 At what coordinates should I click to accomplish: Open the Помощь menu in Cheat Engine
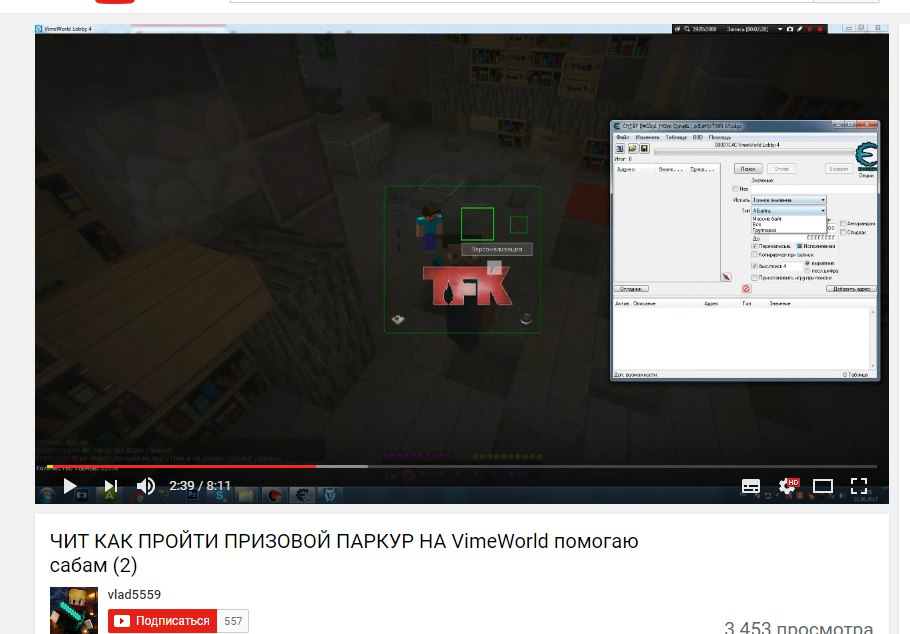(720, 138)
